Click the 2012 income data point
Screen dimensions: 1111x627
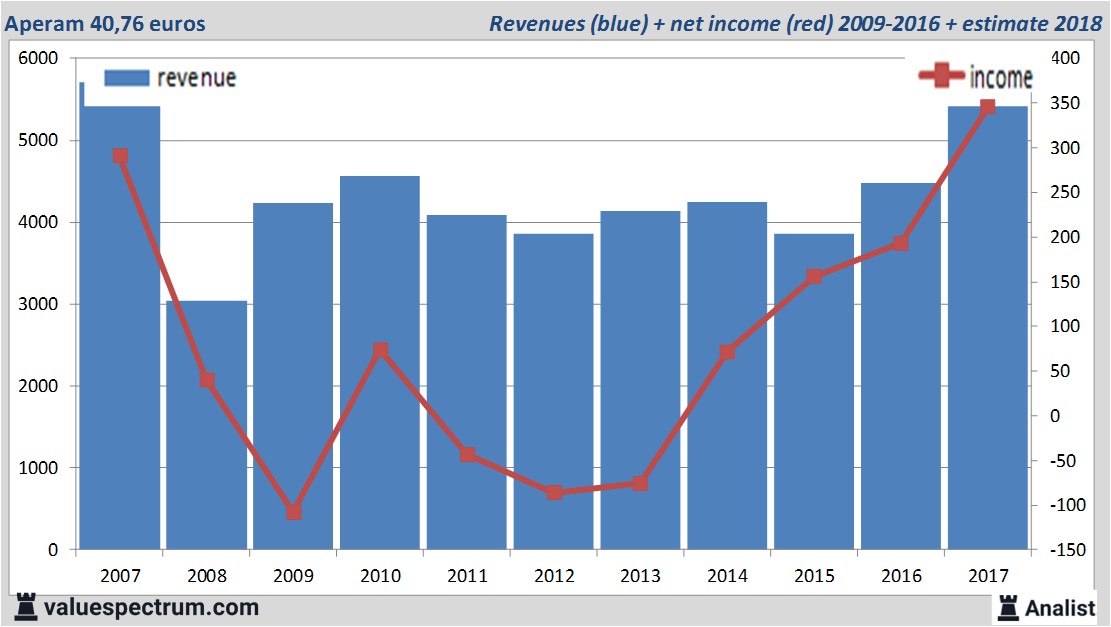[x=555, y=492]
